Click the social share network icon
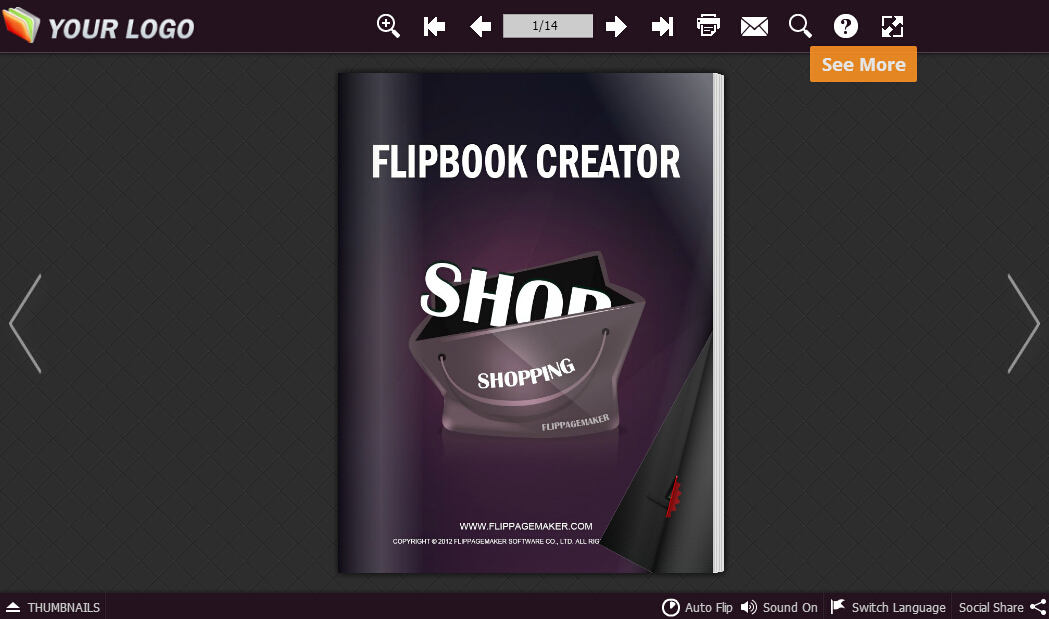The width and height of the screenshot is (1049, 619). (x=1038, y=607)
